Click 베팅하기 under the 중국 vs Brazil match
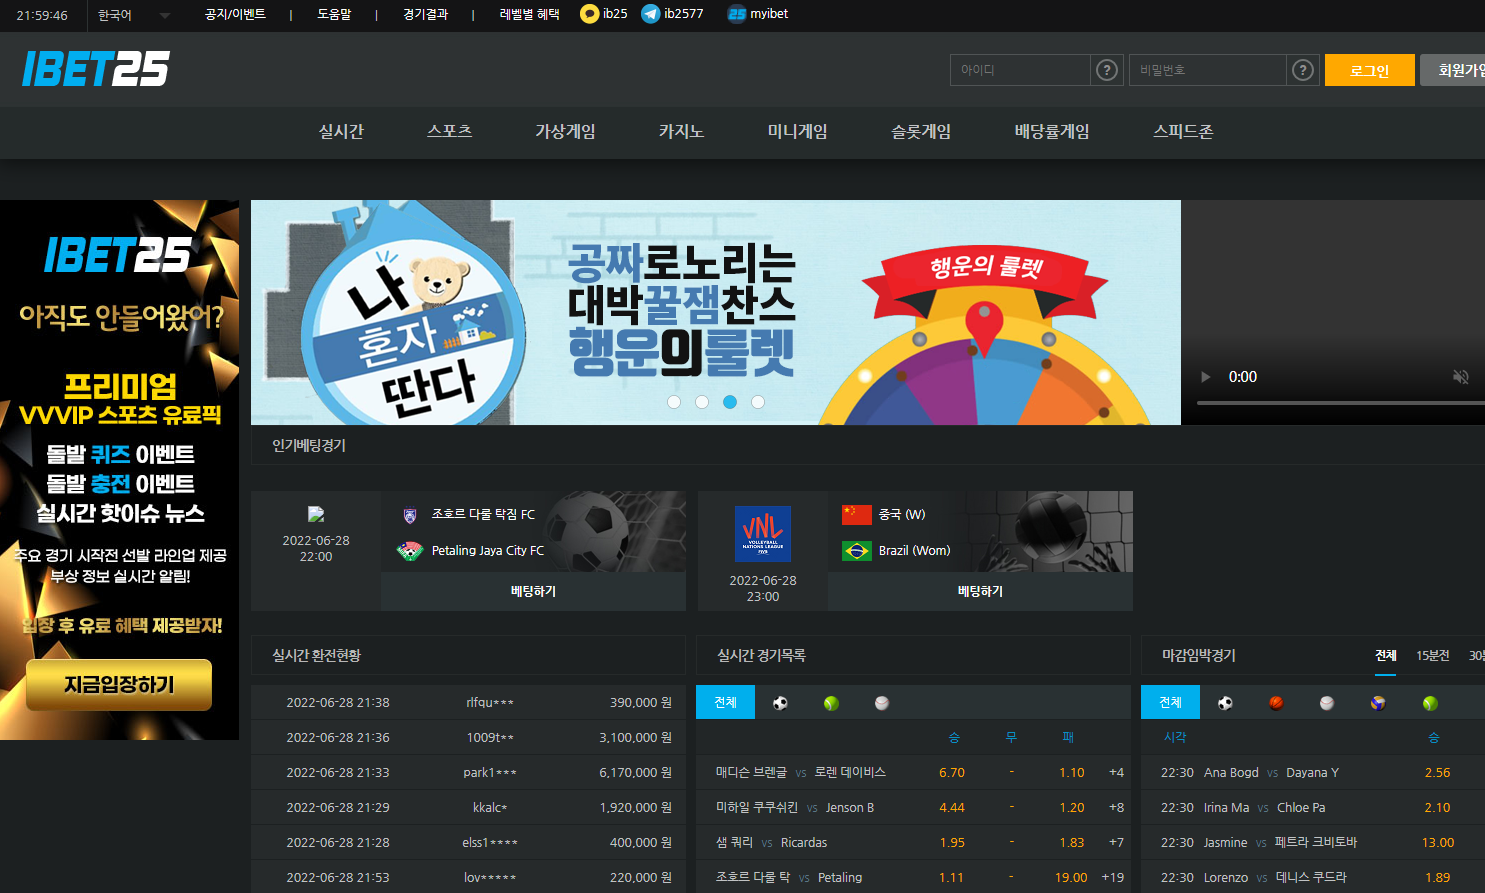Screen dimensions: 1485x893 point(980,591)
